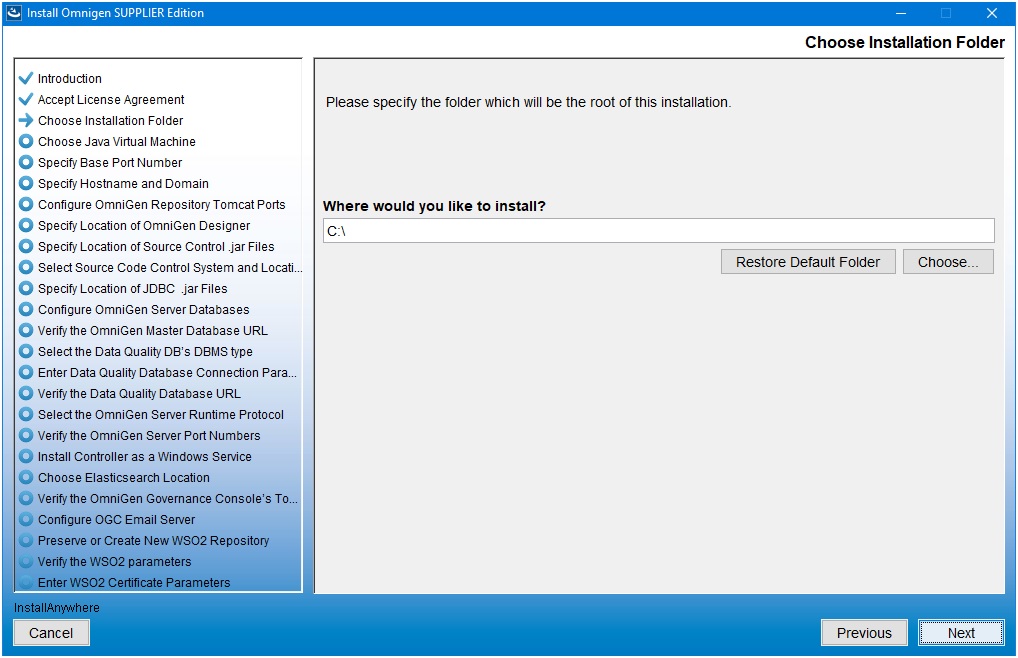Select Preserve or Create New WSO2 Repository text
1018x658 pixels.
pos(153,541)
